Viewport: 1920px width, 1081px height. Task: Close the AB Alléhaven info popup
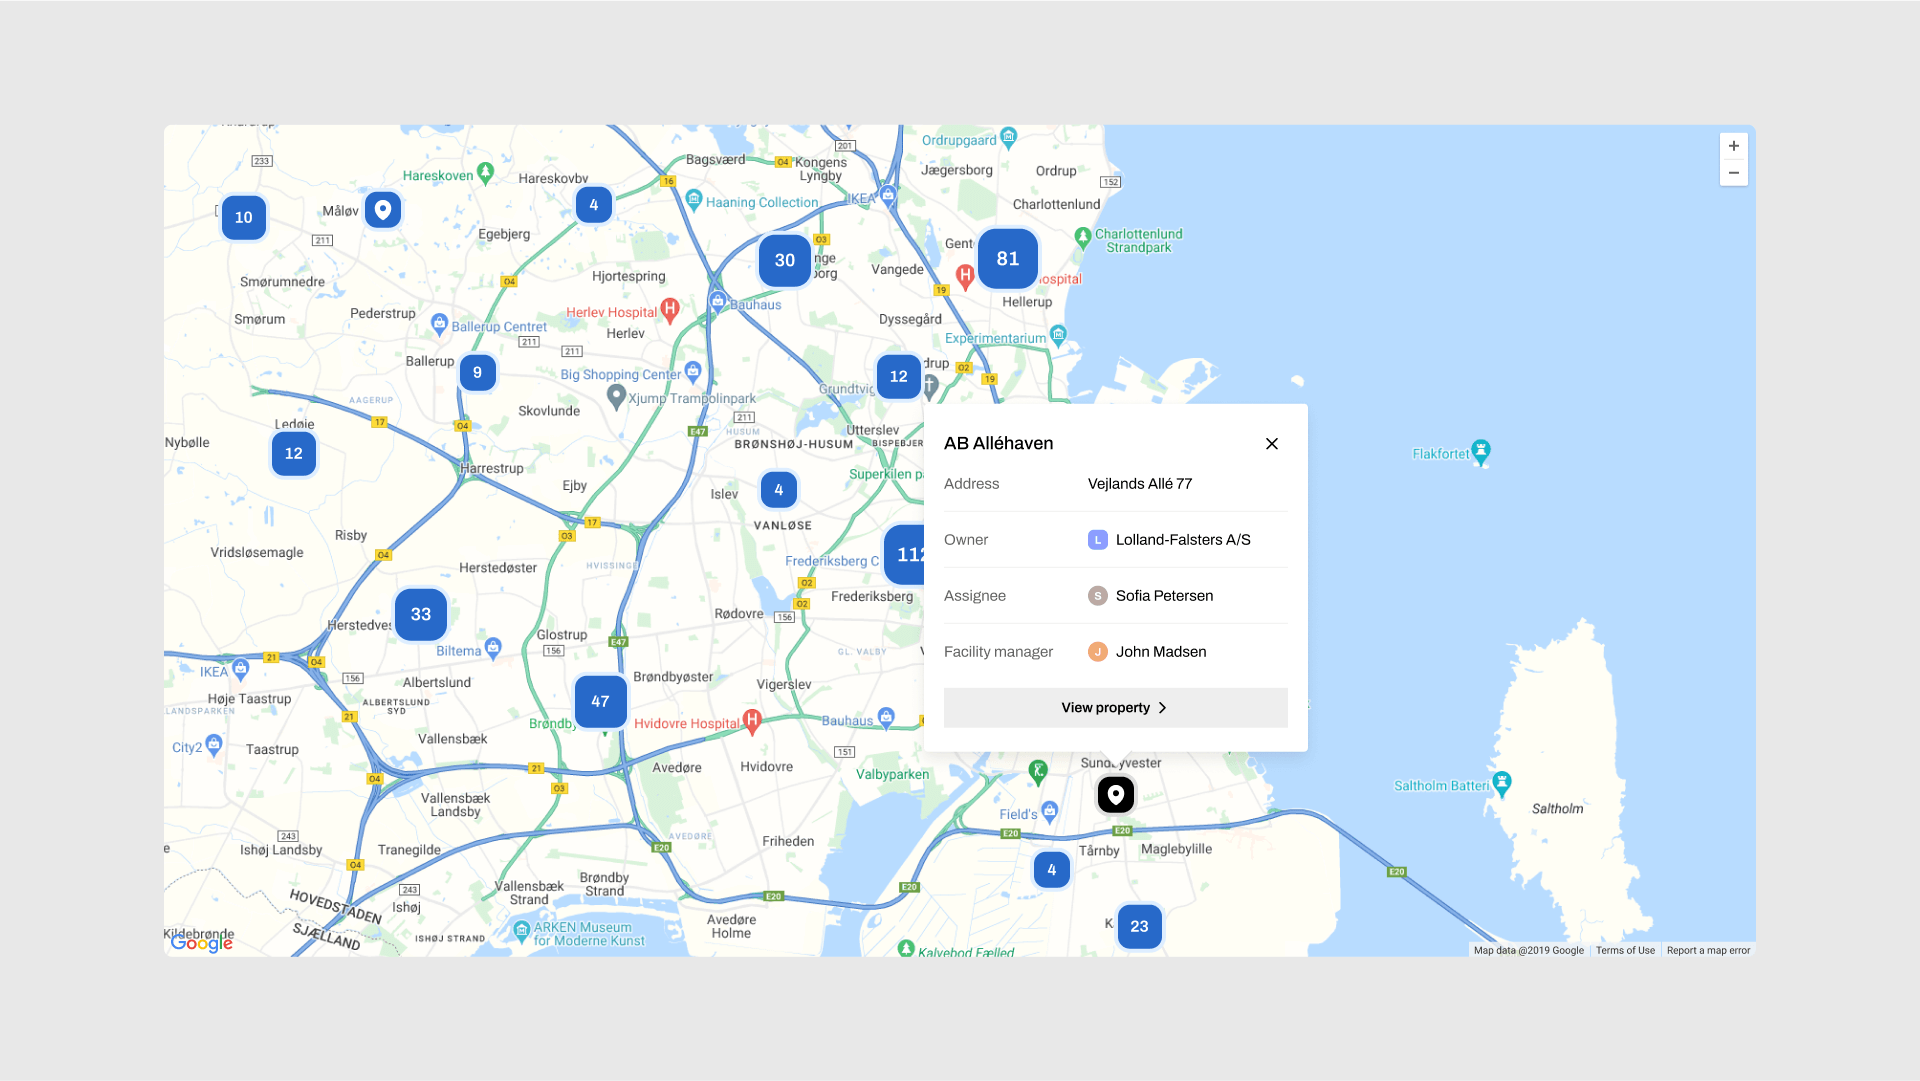click(1271, 443)
